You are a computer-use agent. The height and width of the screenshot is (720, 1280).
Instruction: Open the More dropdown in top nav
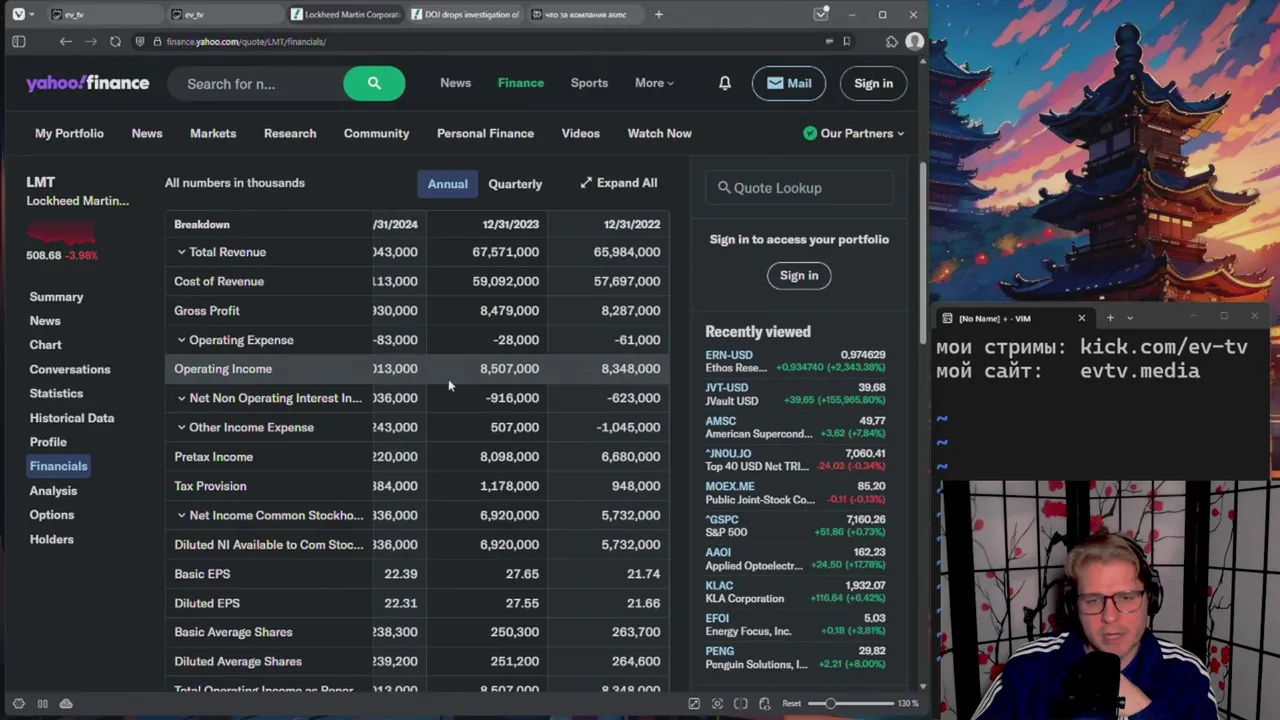pos(654,83)
